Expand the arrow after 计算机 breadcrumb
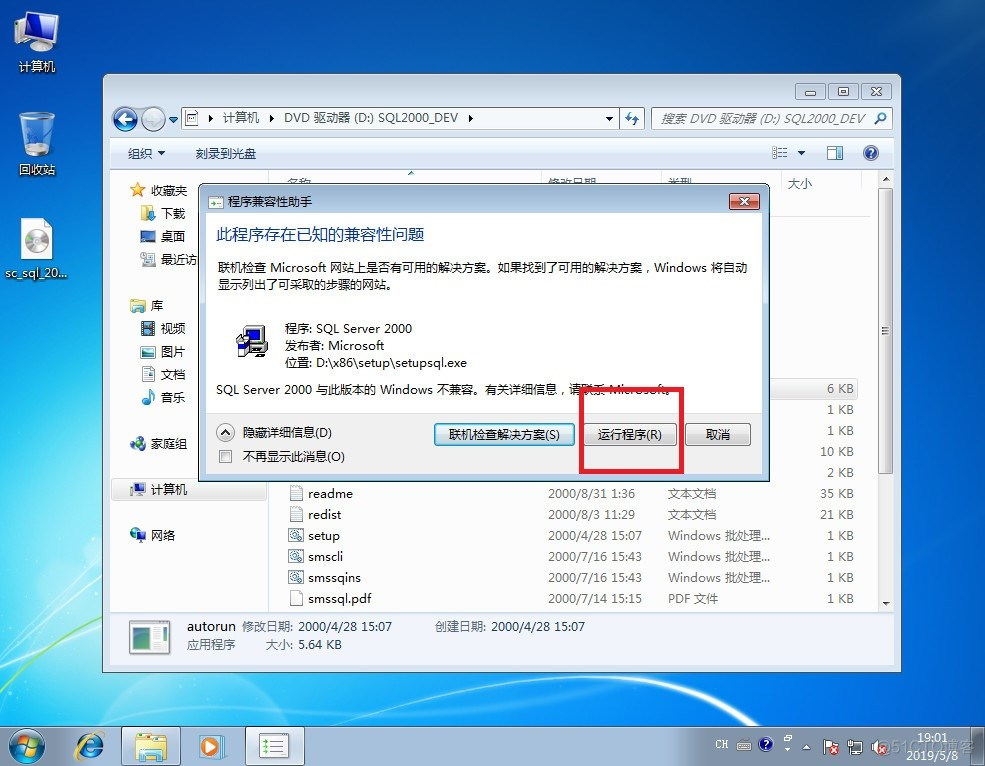Screen dimensions: 985x766 [x=271, y=118]
